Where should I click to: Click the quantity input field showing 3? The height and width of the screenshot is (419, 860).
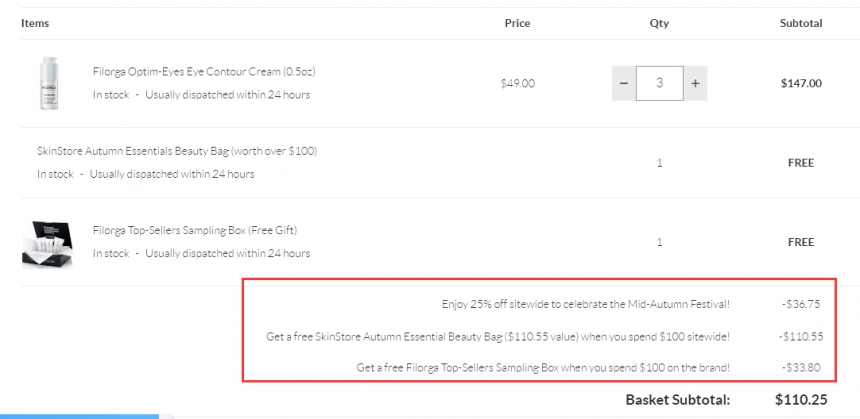(659, 83)
